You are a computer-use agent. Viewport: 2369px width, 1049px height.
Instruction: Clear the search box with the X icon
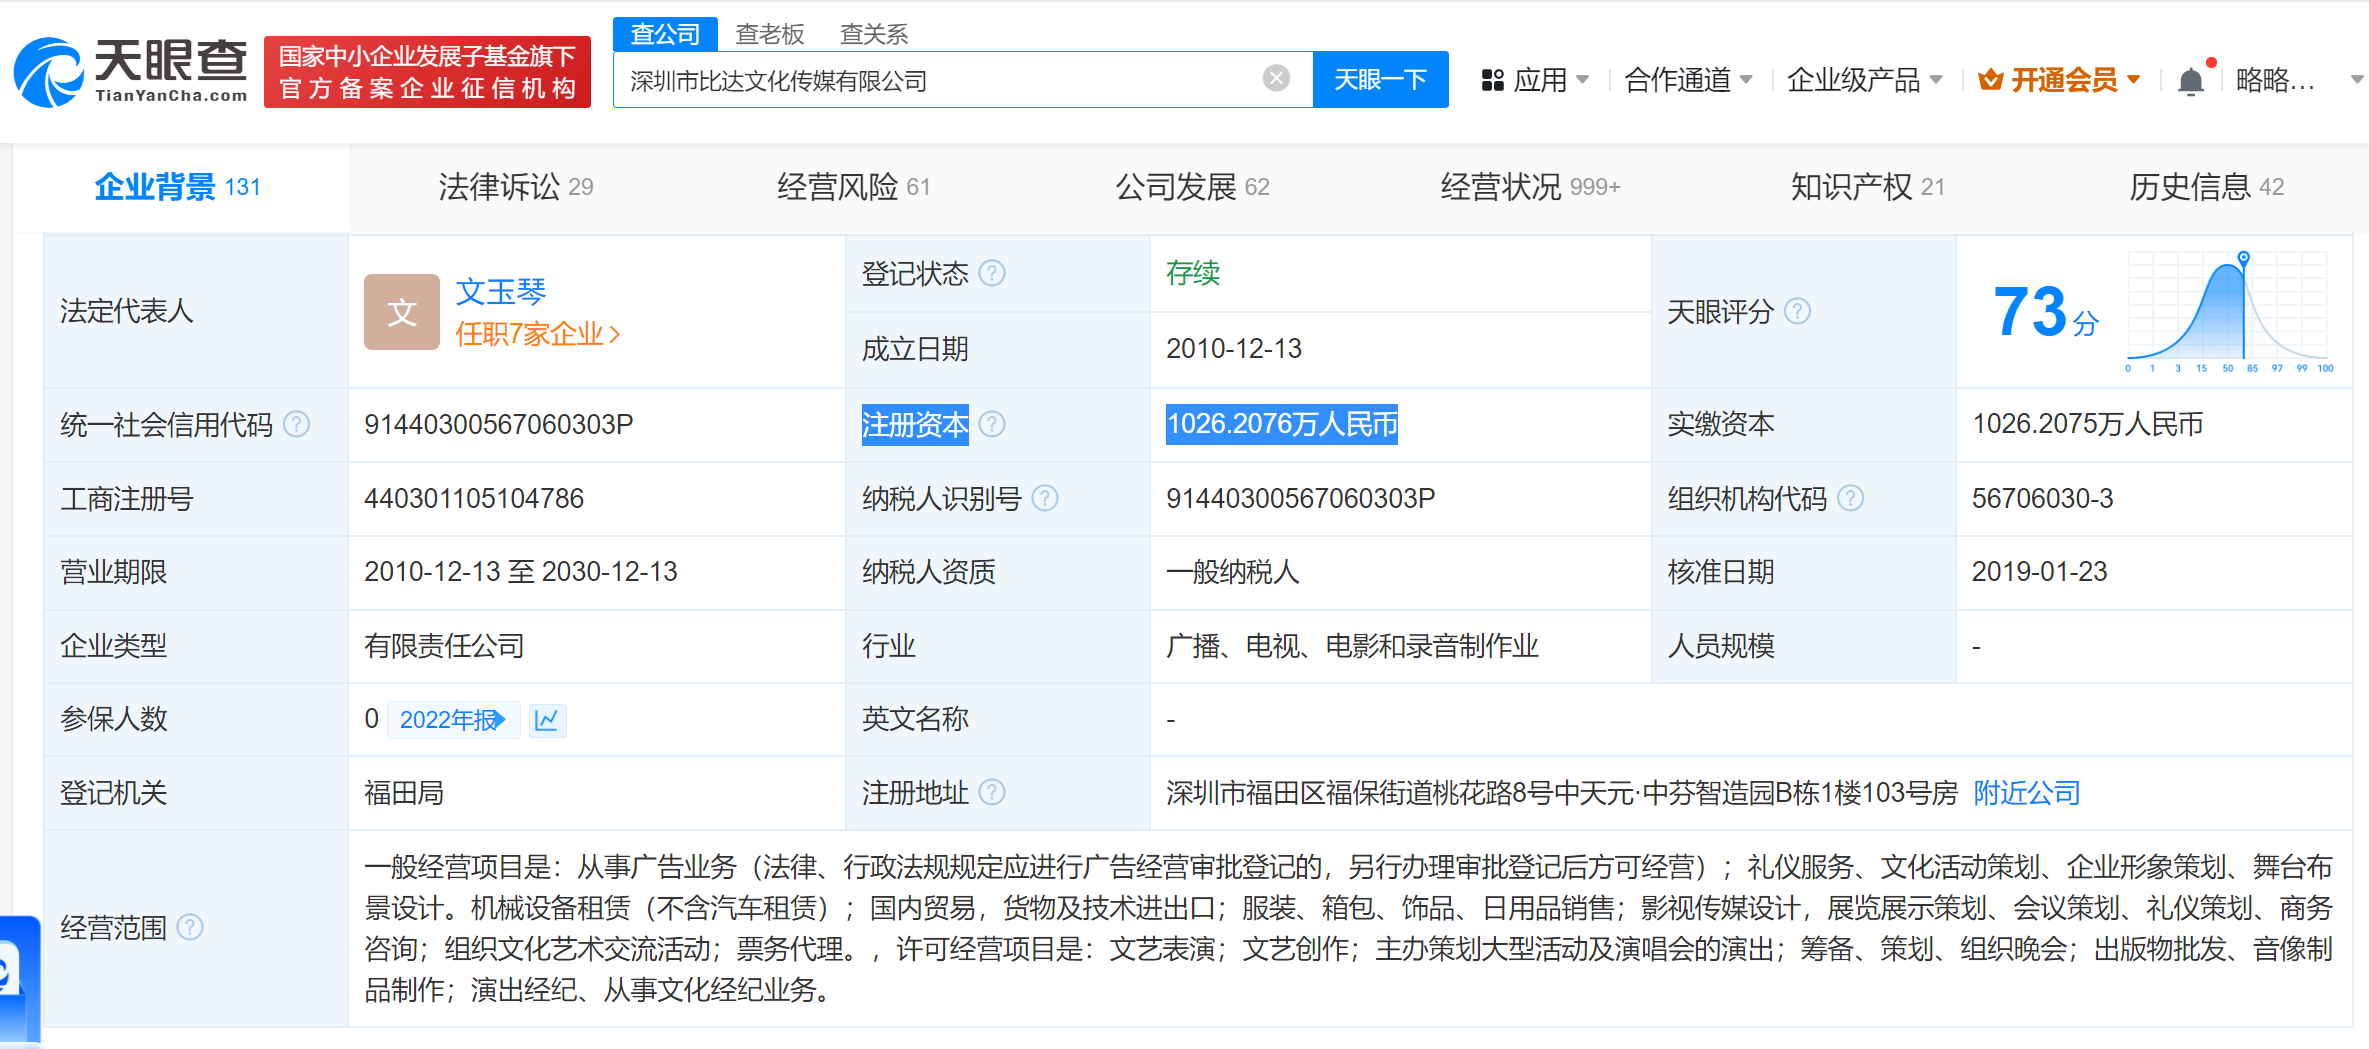(1274, 77)
